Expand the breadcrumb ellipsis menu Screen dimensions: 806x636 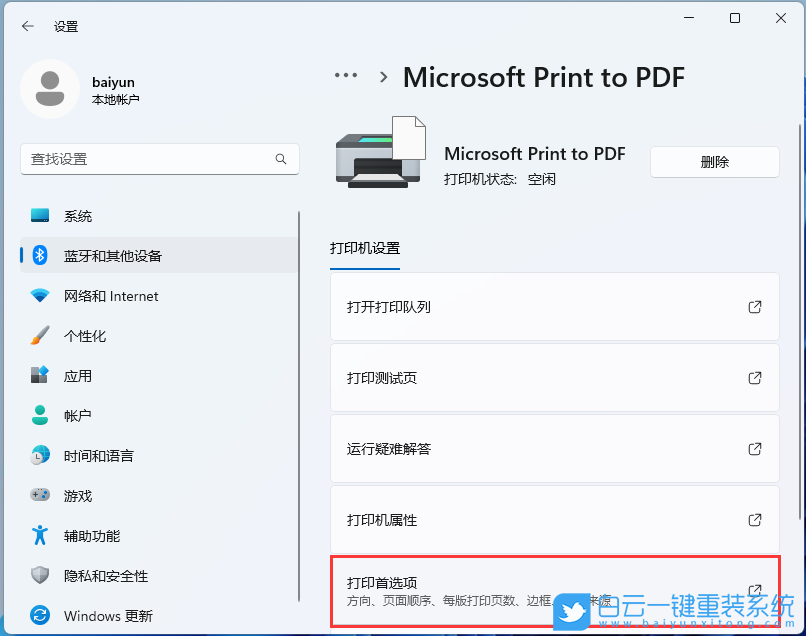[345, 75]
